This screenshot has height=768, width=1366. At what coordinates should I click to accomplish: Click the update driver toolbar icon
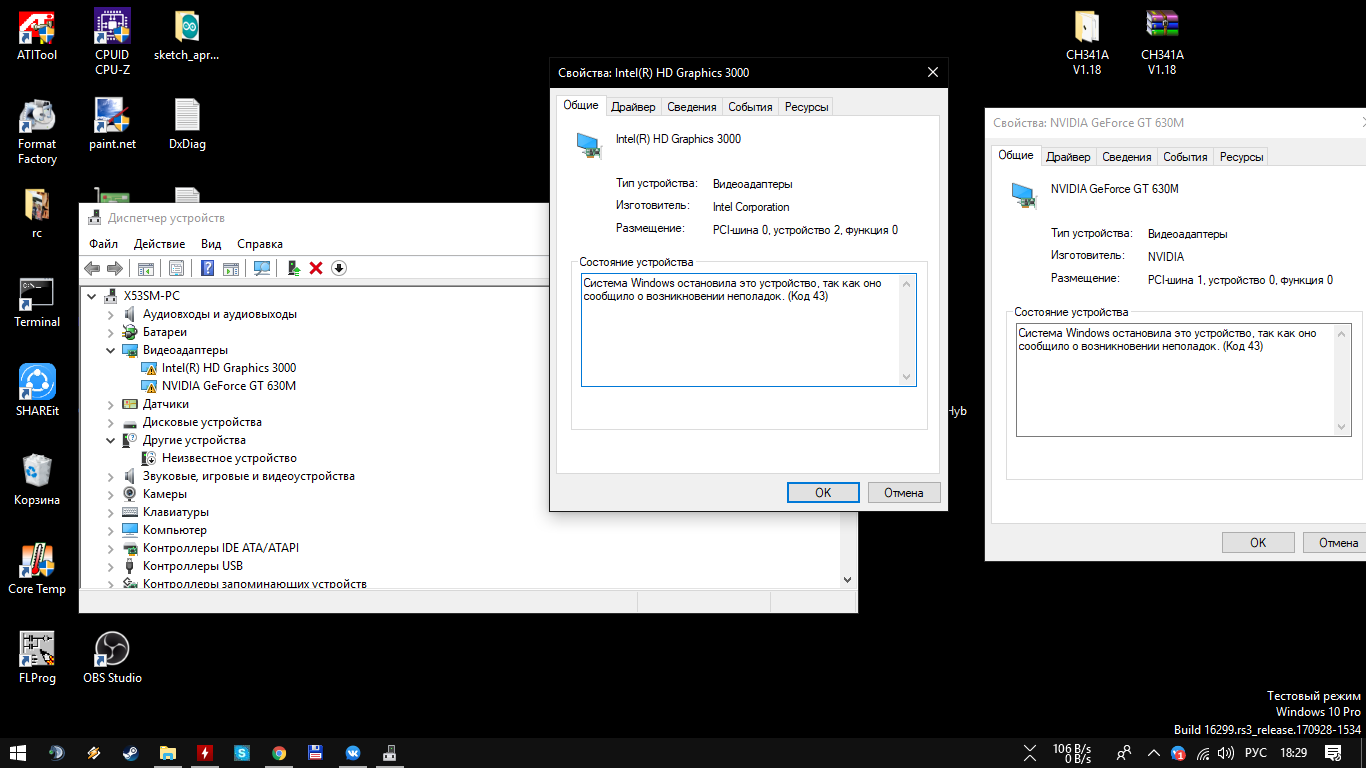pos(294,268)
